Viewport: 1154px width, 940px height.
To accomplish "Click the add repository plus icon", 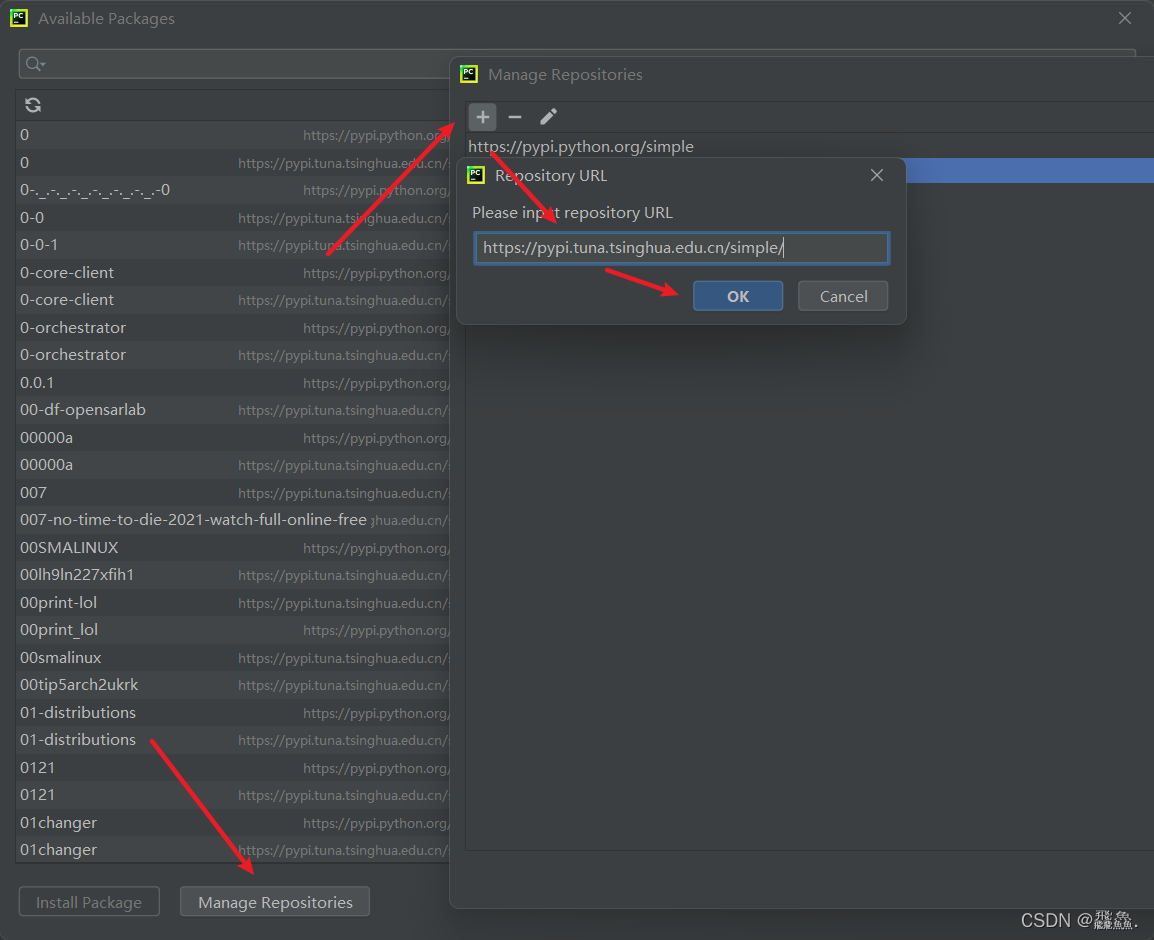I will coord(483,116).
